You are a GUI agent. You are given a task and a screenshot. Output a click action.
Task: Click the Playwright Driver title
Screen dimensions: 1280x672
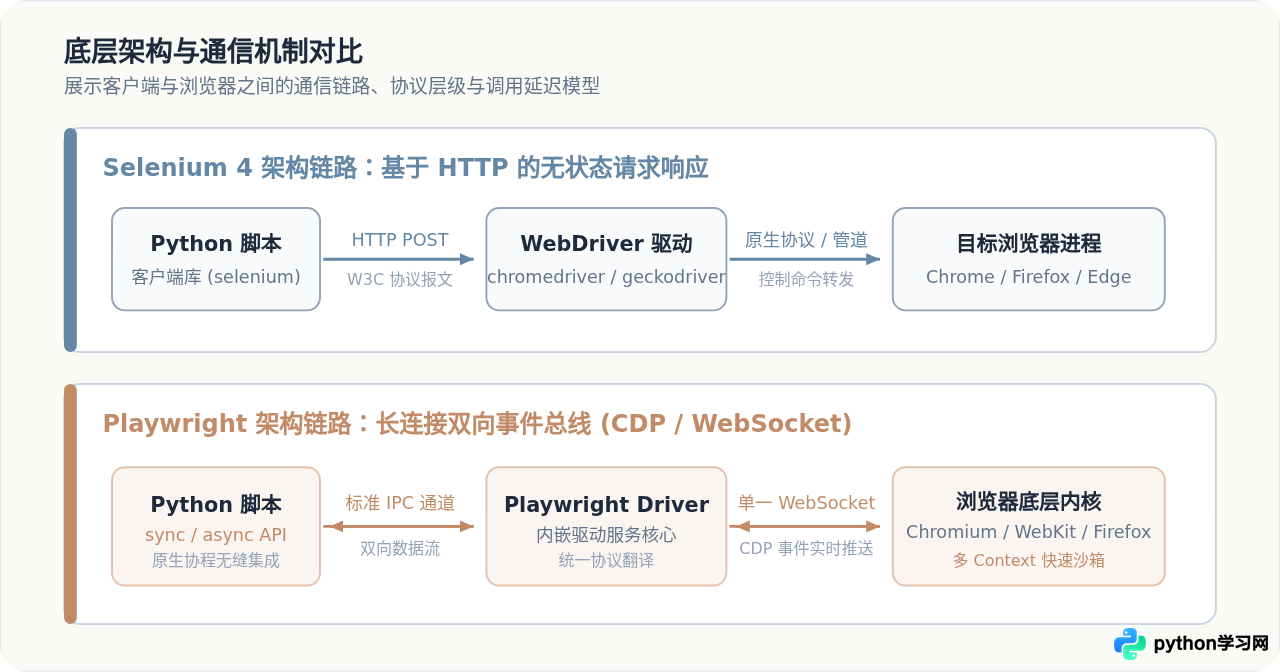(x=606, y=505)
